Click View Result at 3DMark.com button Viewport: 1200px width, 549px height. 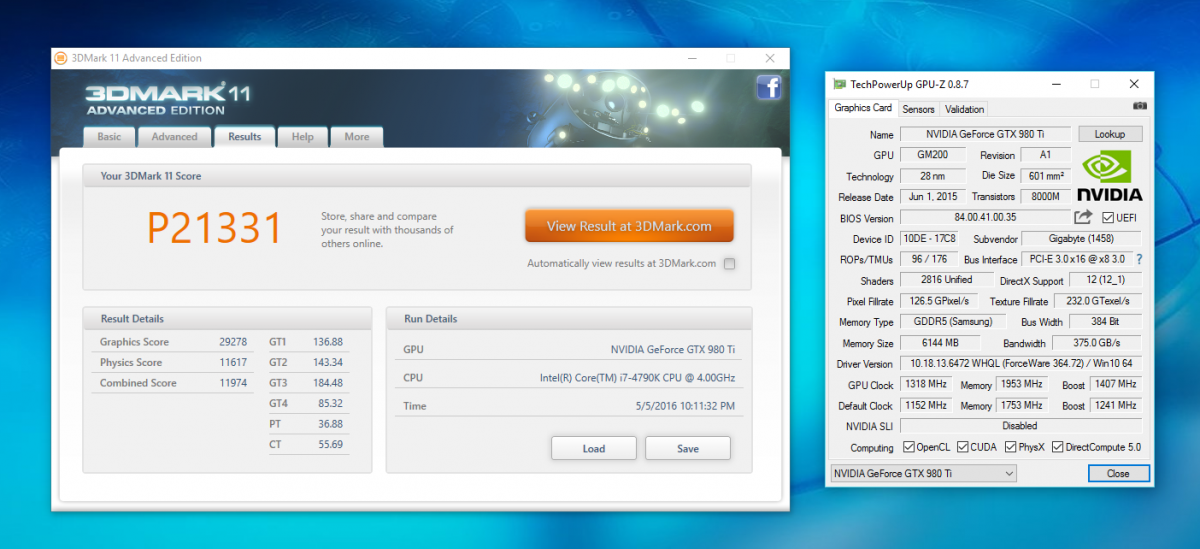coord(629,226)
